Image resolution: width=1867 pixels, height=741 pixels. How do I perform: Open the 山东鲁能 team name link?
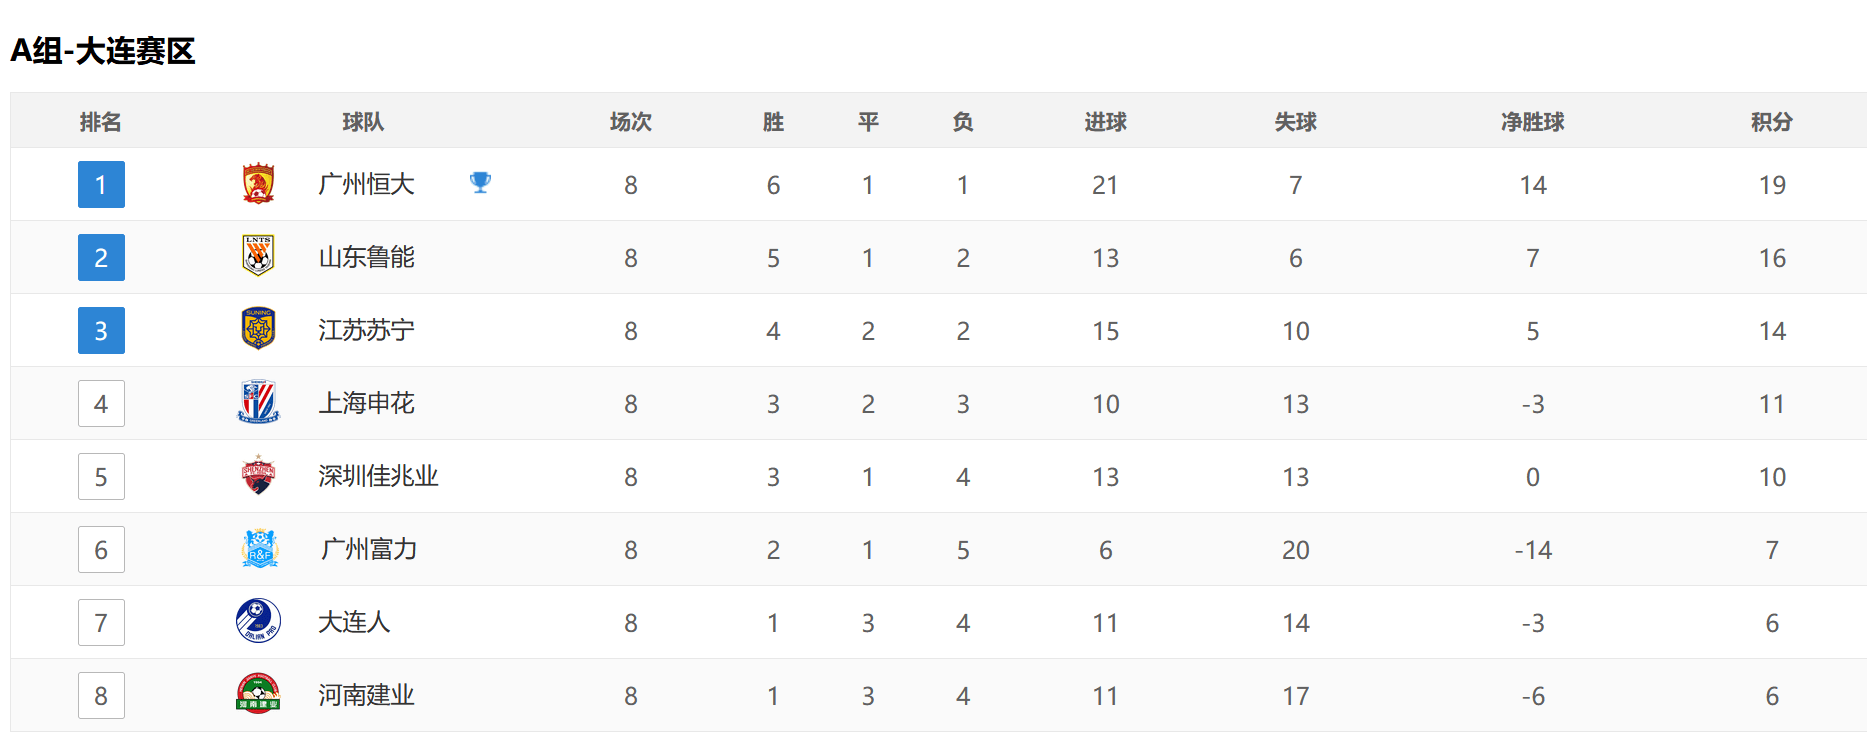366,257
